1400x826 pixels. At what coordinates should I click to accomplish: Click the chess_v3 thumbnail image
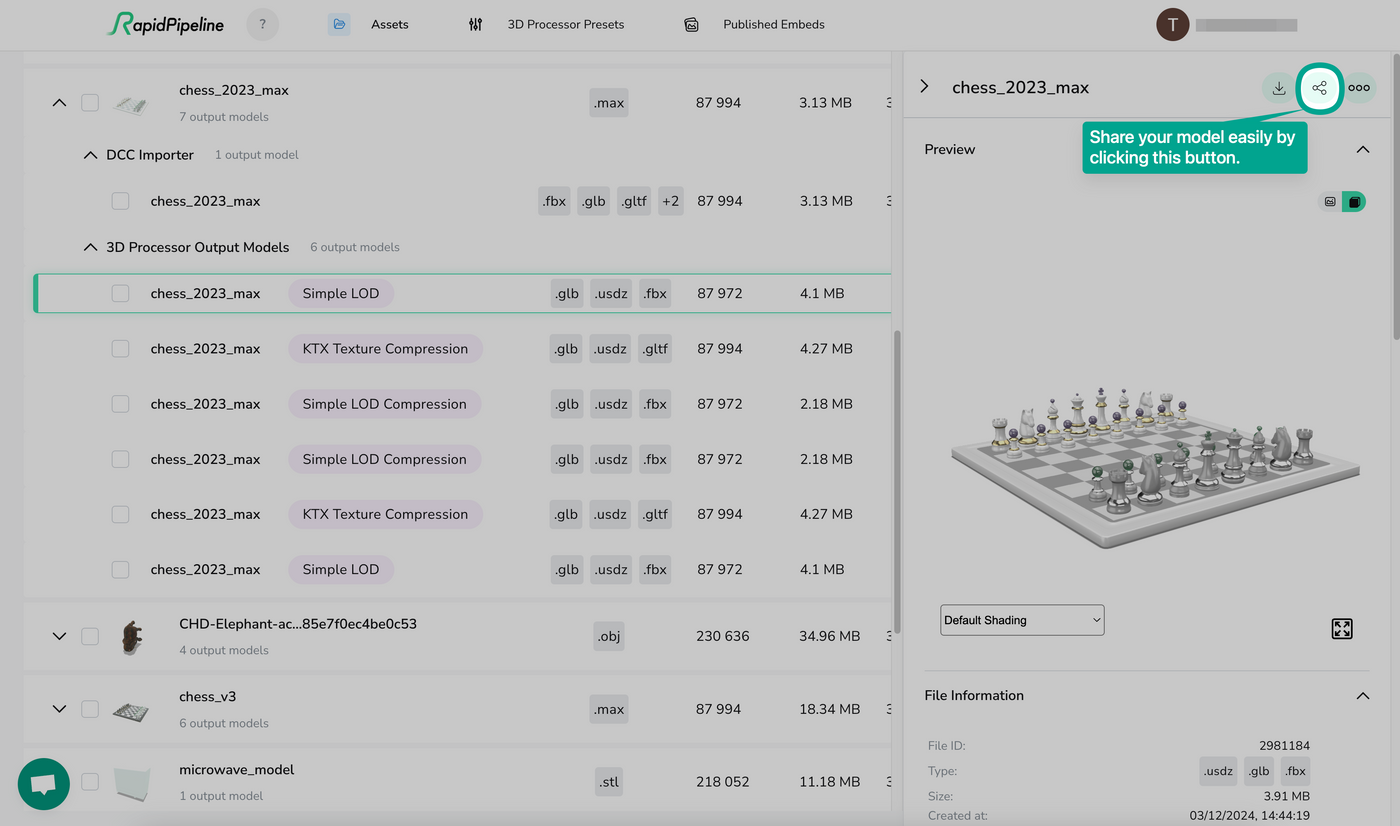tap(131, 711)
